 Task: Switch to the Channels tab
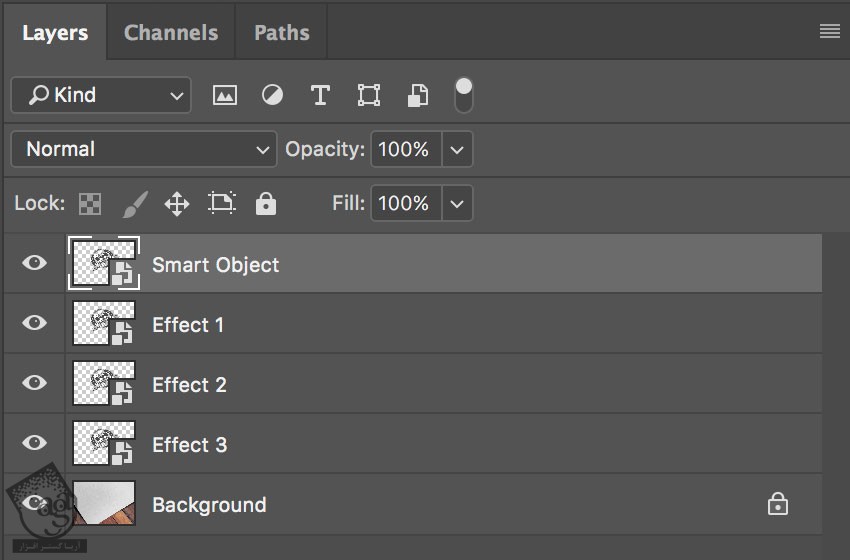click(x=171, y=33)
